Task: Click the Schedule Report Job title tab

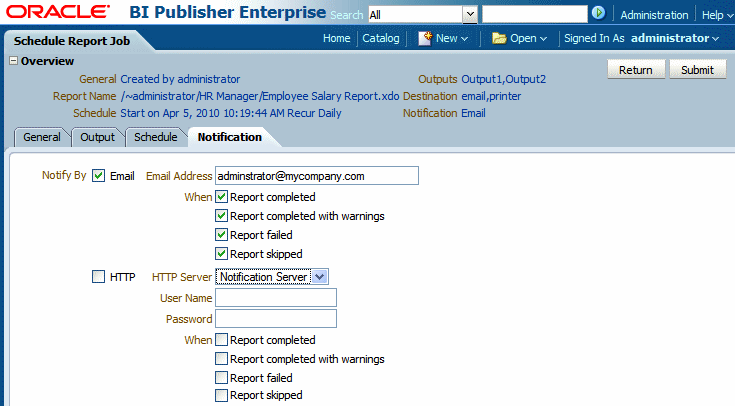Action: pos(72,41)
